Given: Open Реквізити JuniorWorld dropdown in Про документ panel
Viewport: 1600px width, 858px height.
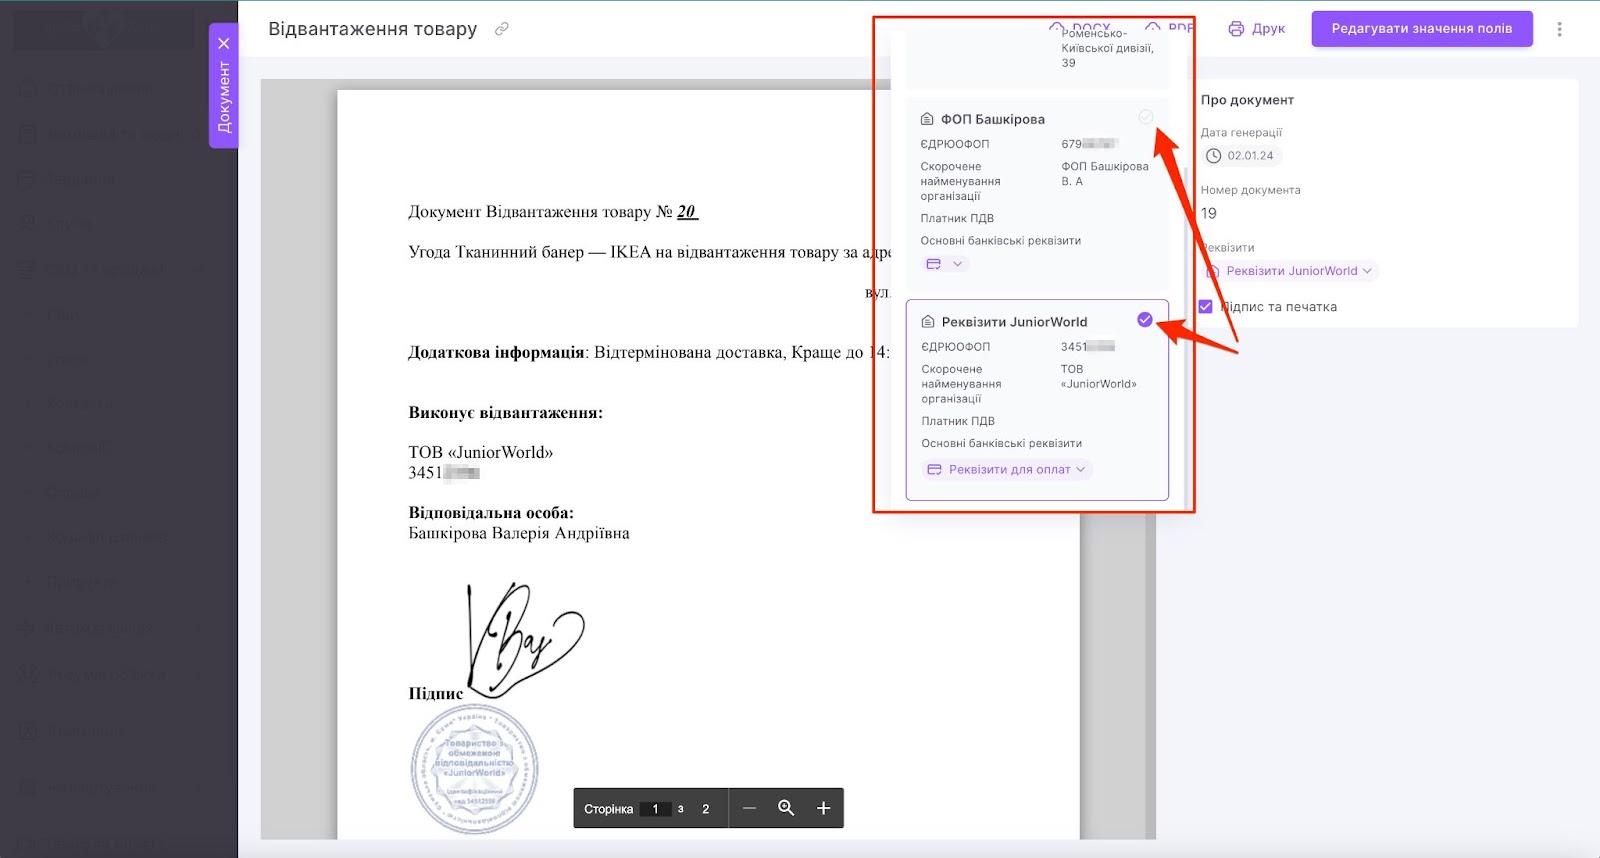Looking at the screenshot, I should pyautogui.click(x=1290, y=271).
